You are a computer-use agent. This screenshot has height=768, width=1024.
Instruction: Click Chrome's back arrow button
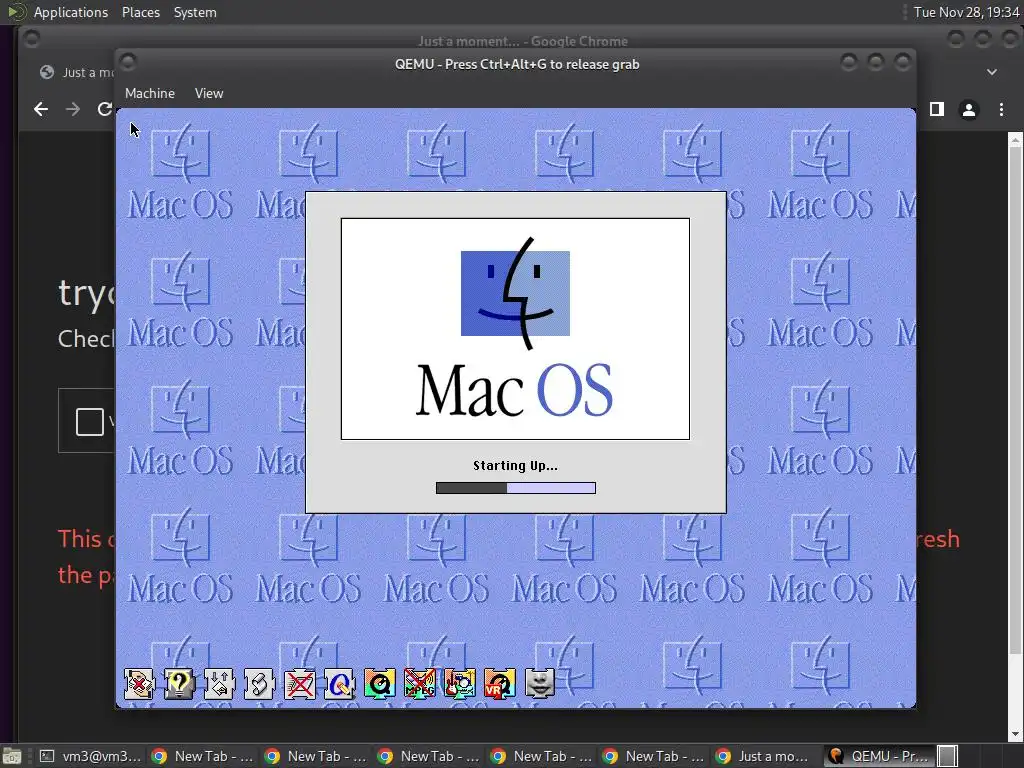(x=40, y=109)
